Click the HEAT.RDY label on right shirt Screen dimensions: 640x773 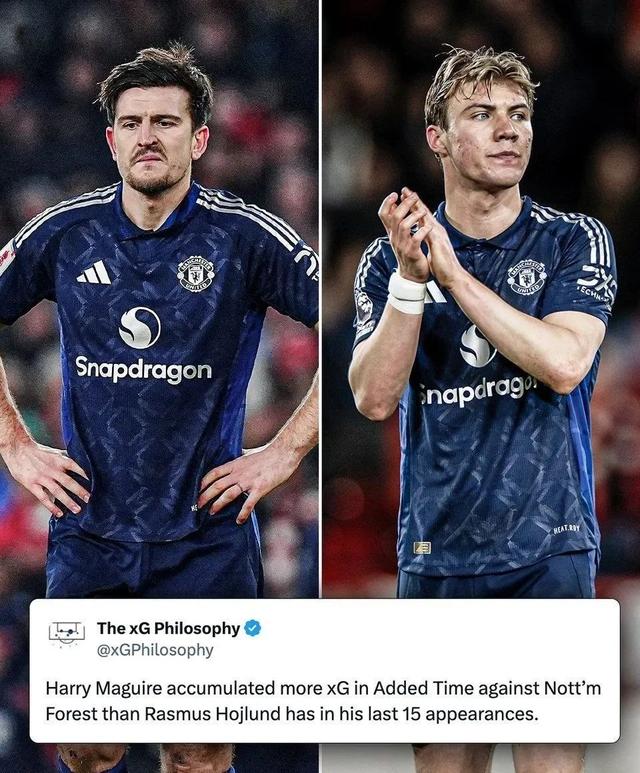(567, 529)
